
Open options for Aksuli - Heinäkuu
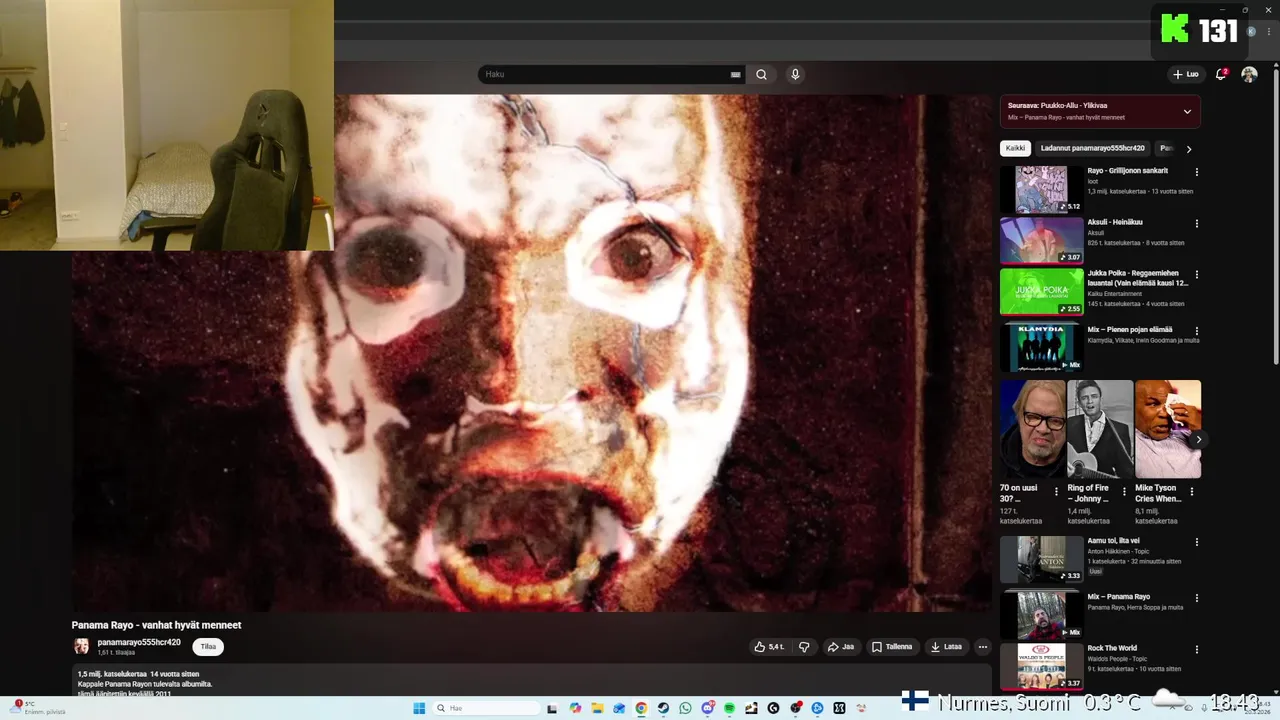(x=1197, y=223)
